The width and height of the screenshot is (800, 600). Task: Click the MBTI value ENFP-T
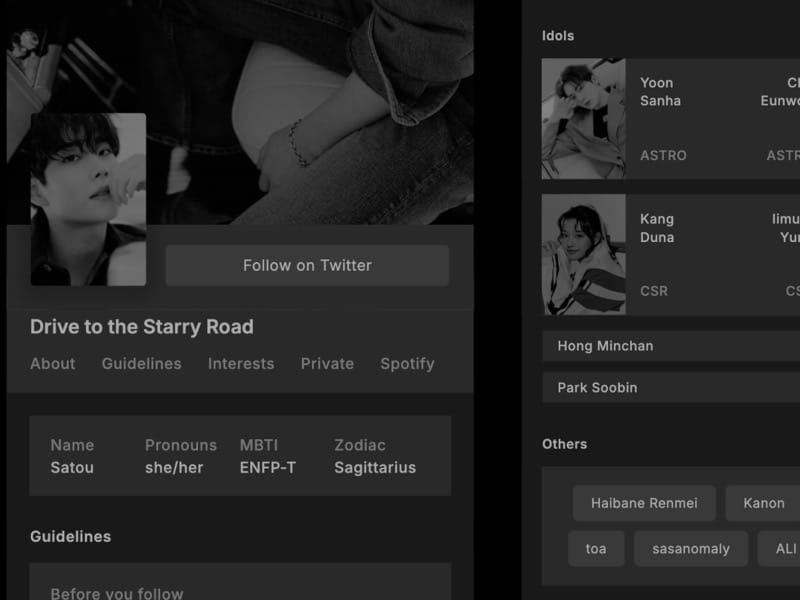point(268,467)
